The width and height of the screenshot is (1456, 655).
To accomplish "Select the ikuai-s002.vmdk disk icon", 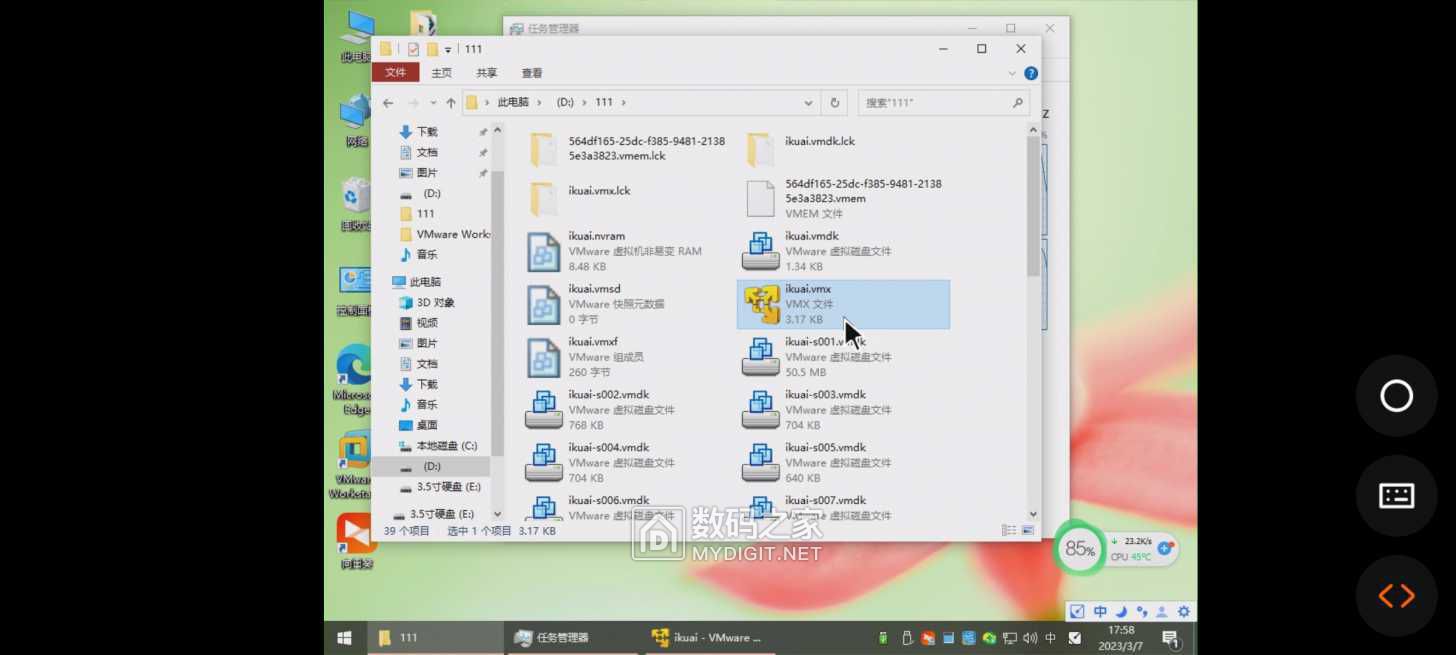I will 544,410.
